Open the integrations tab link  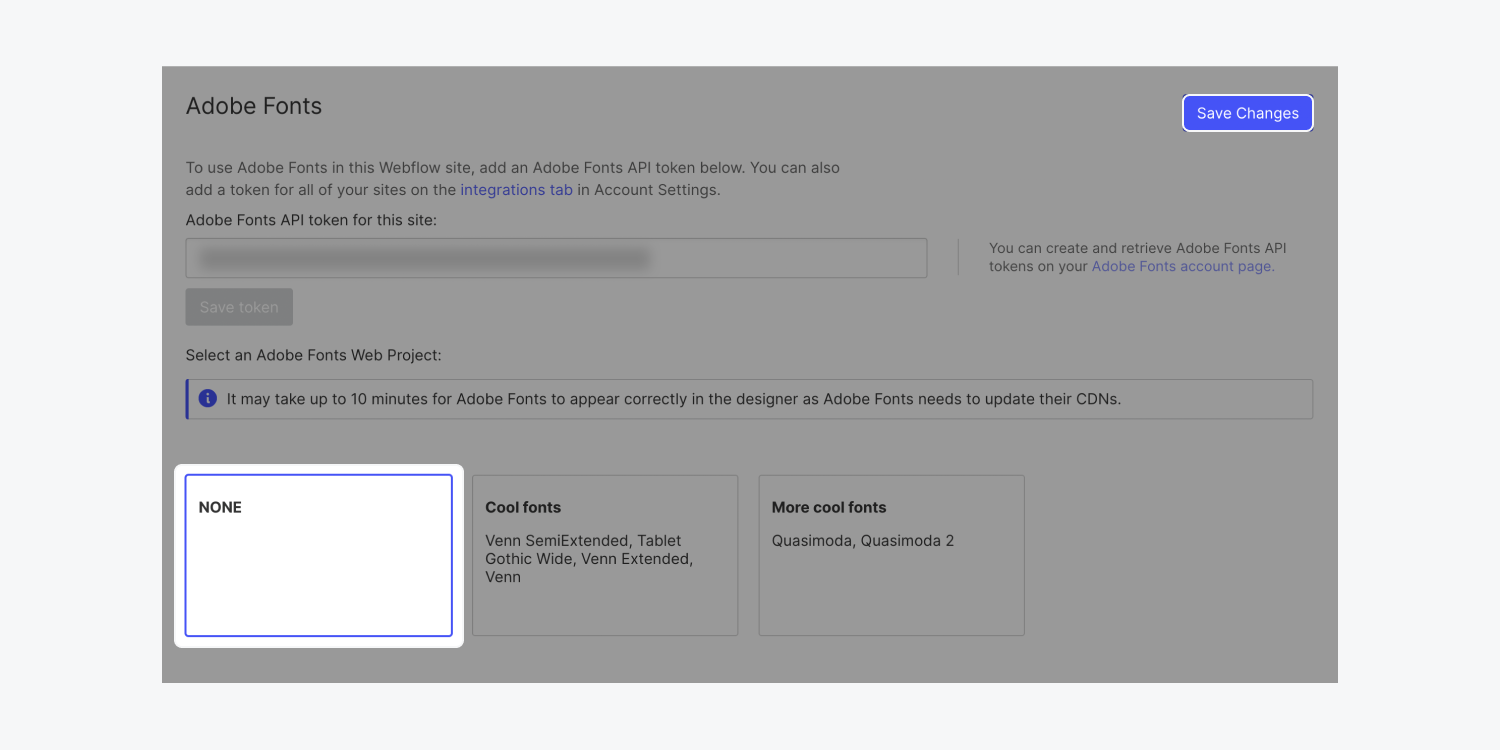(x=516, y=189)
